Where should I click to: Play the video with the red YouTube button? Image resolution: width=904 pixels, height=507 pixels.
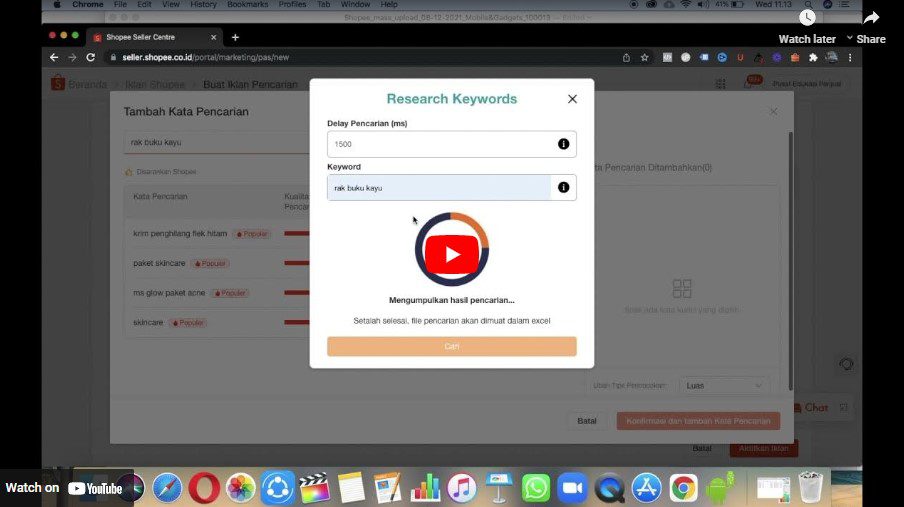451,254
